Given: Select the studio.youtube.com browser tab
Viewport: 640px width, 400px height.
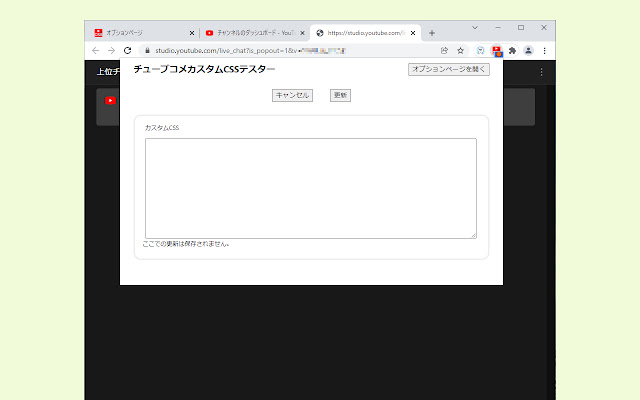Looking at the screenshot, I should point(364,33).
